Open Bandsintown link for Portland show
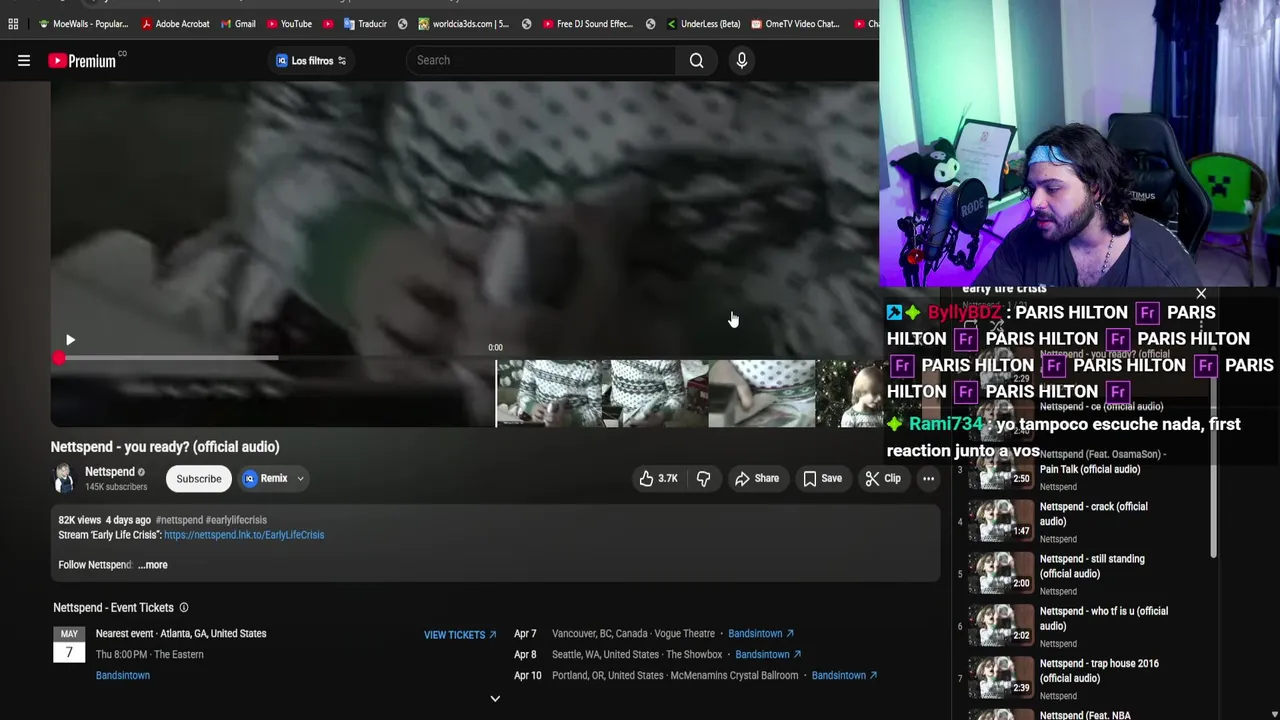 [x=845, y=675]
